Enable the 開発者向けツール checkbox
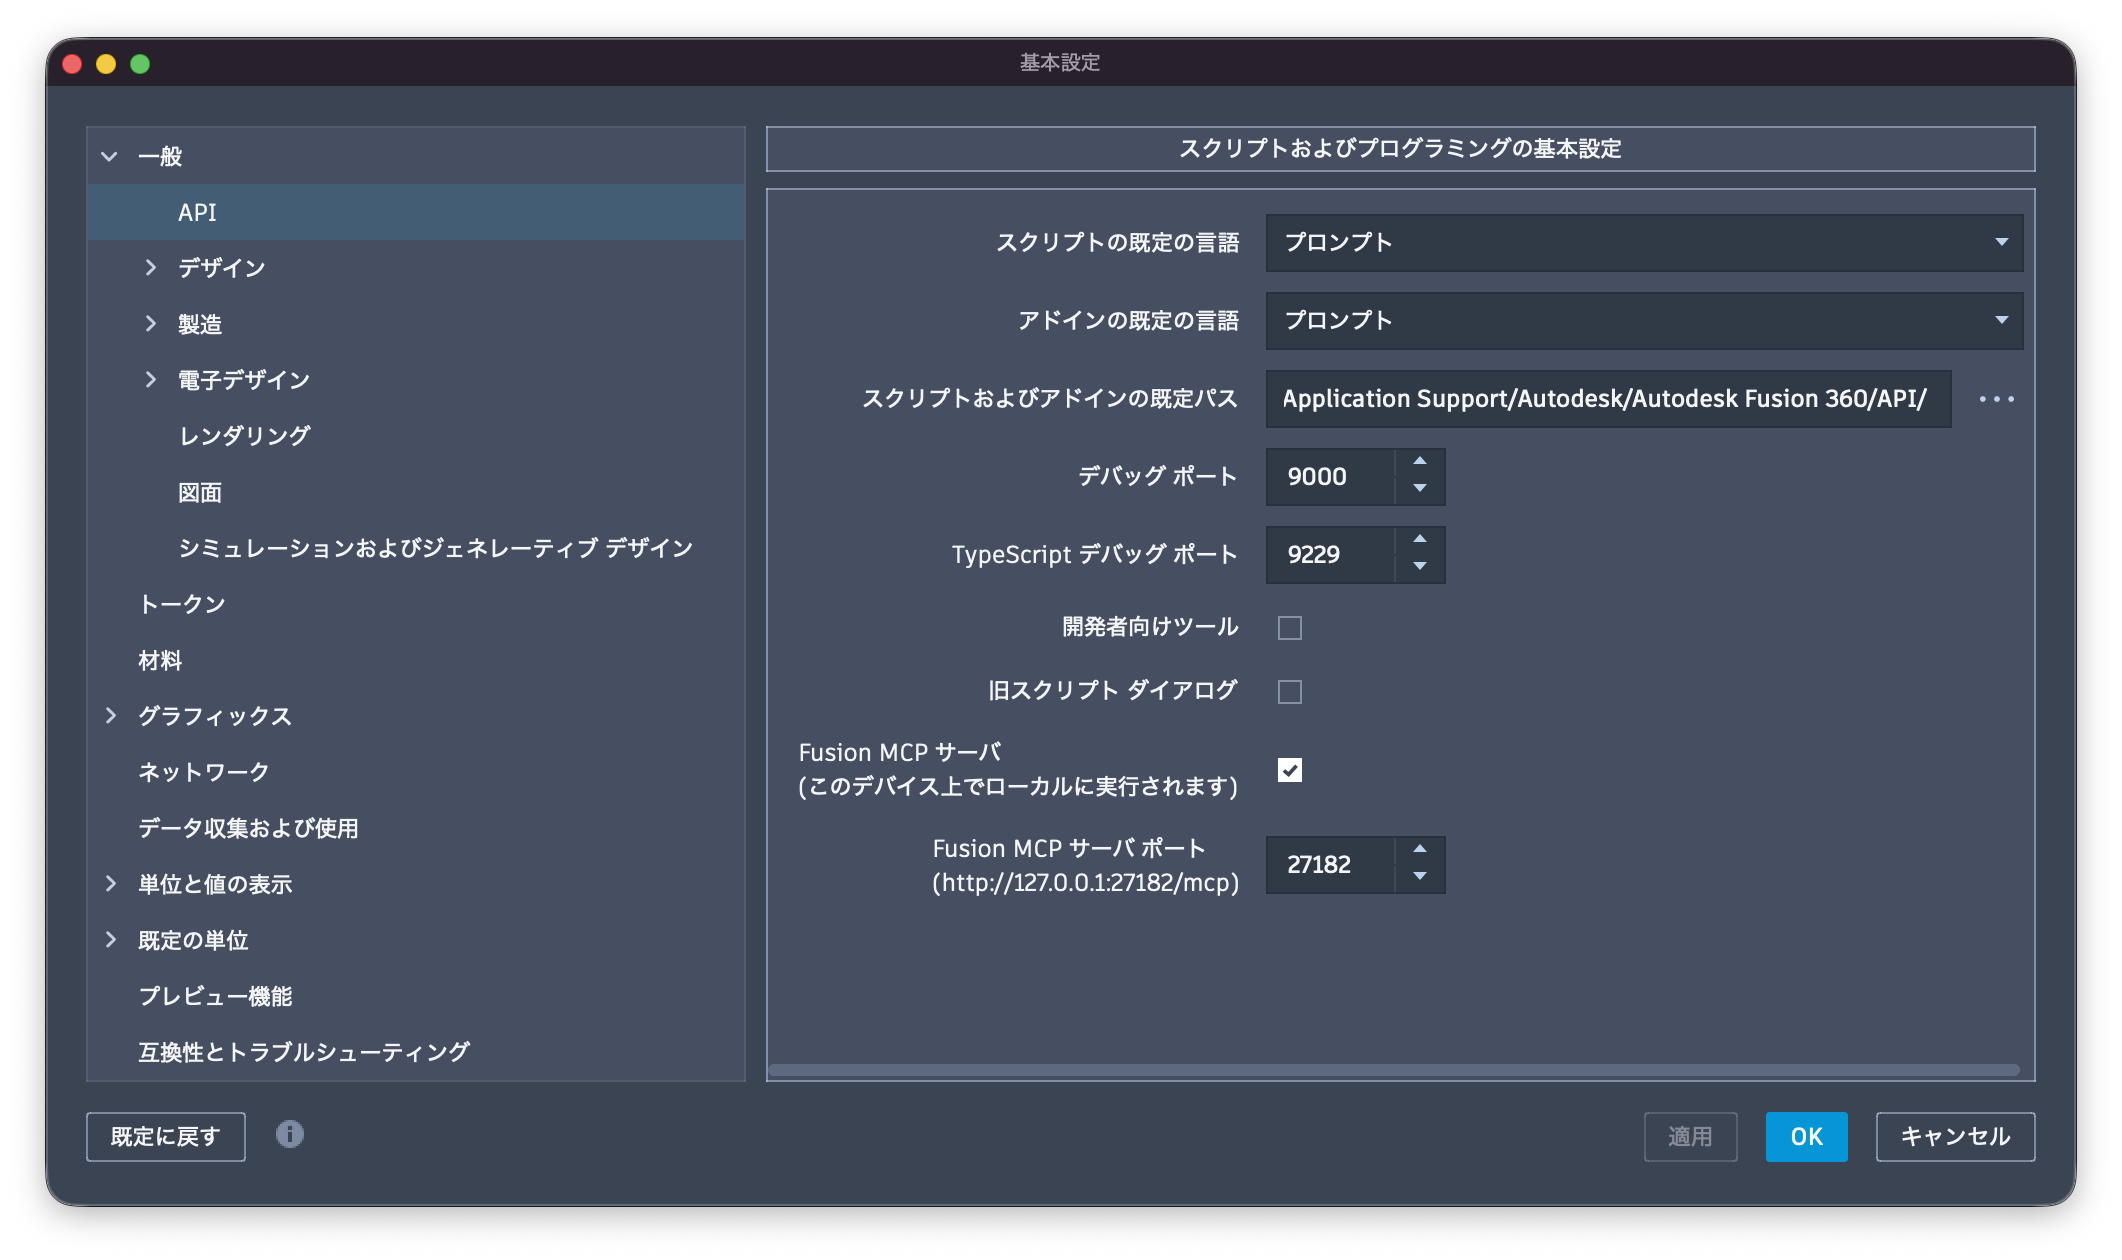Image resolution: width=2122 pixels, height=1260 pixels. pyautogui.click(x=1290, y=628)
